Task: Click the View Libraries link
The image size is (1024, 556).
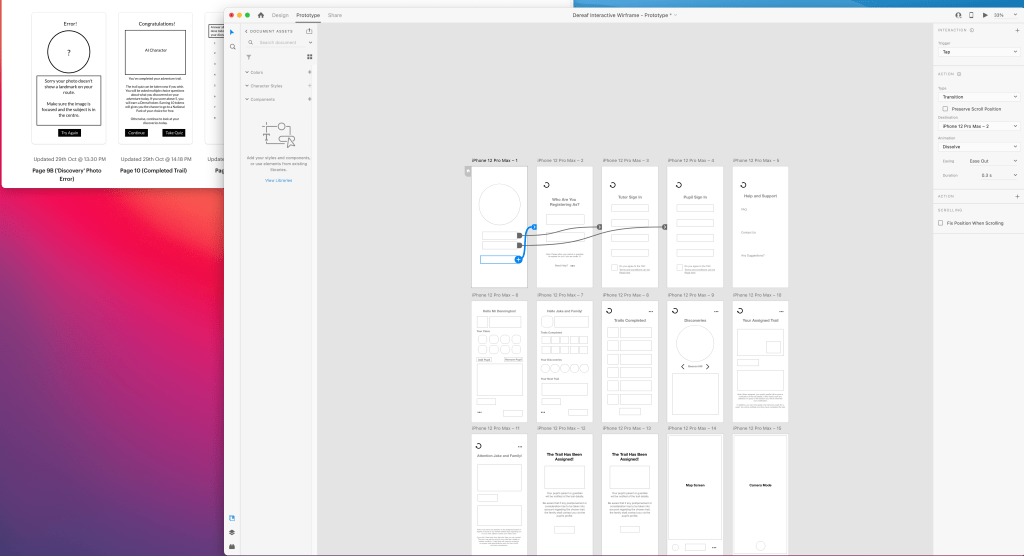Action: 278,180
